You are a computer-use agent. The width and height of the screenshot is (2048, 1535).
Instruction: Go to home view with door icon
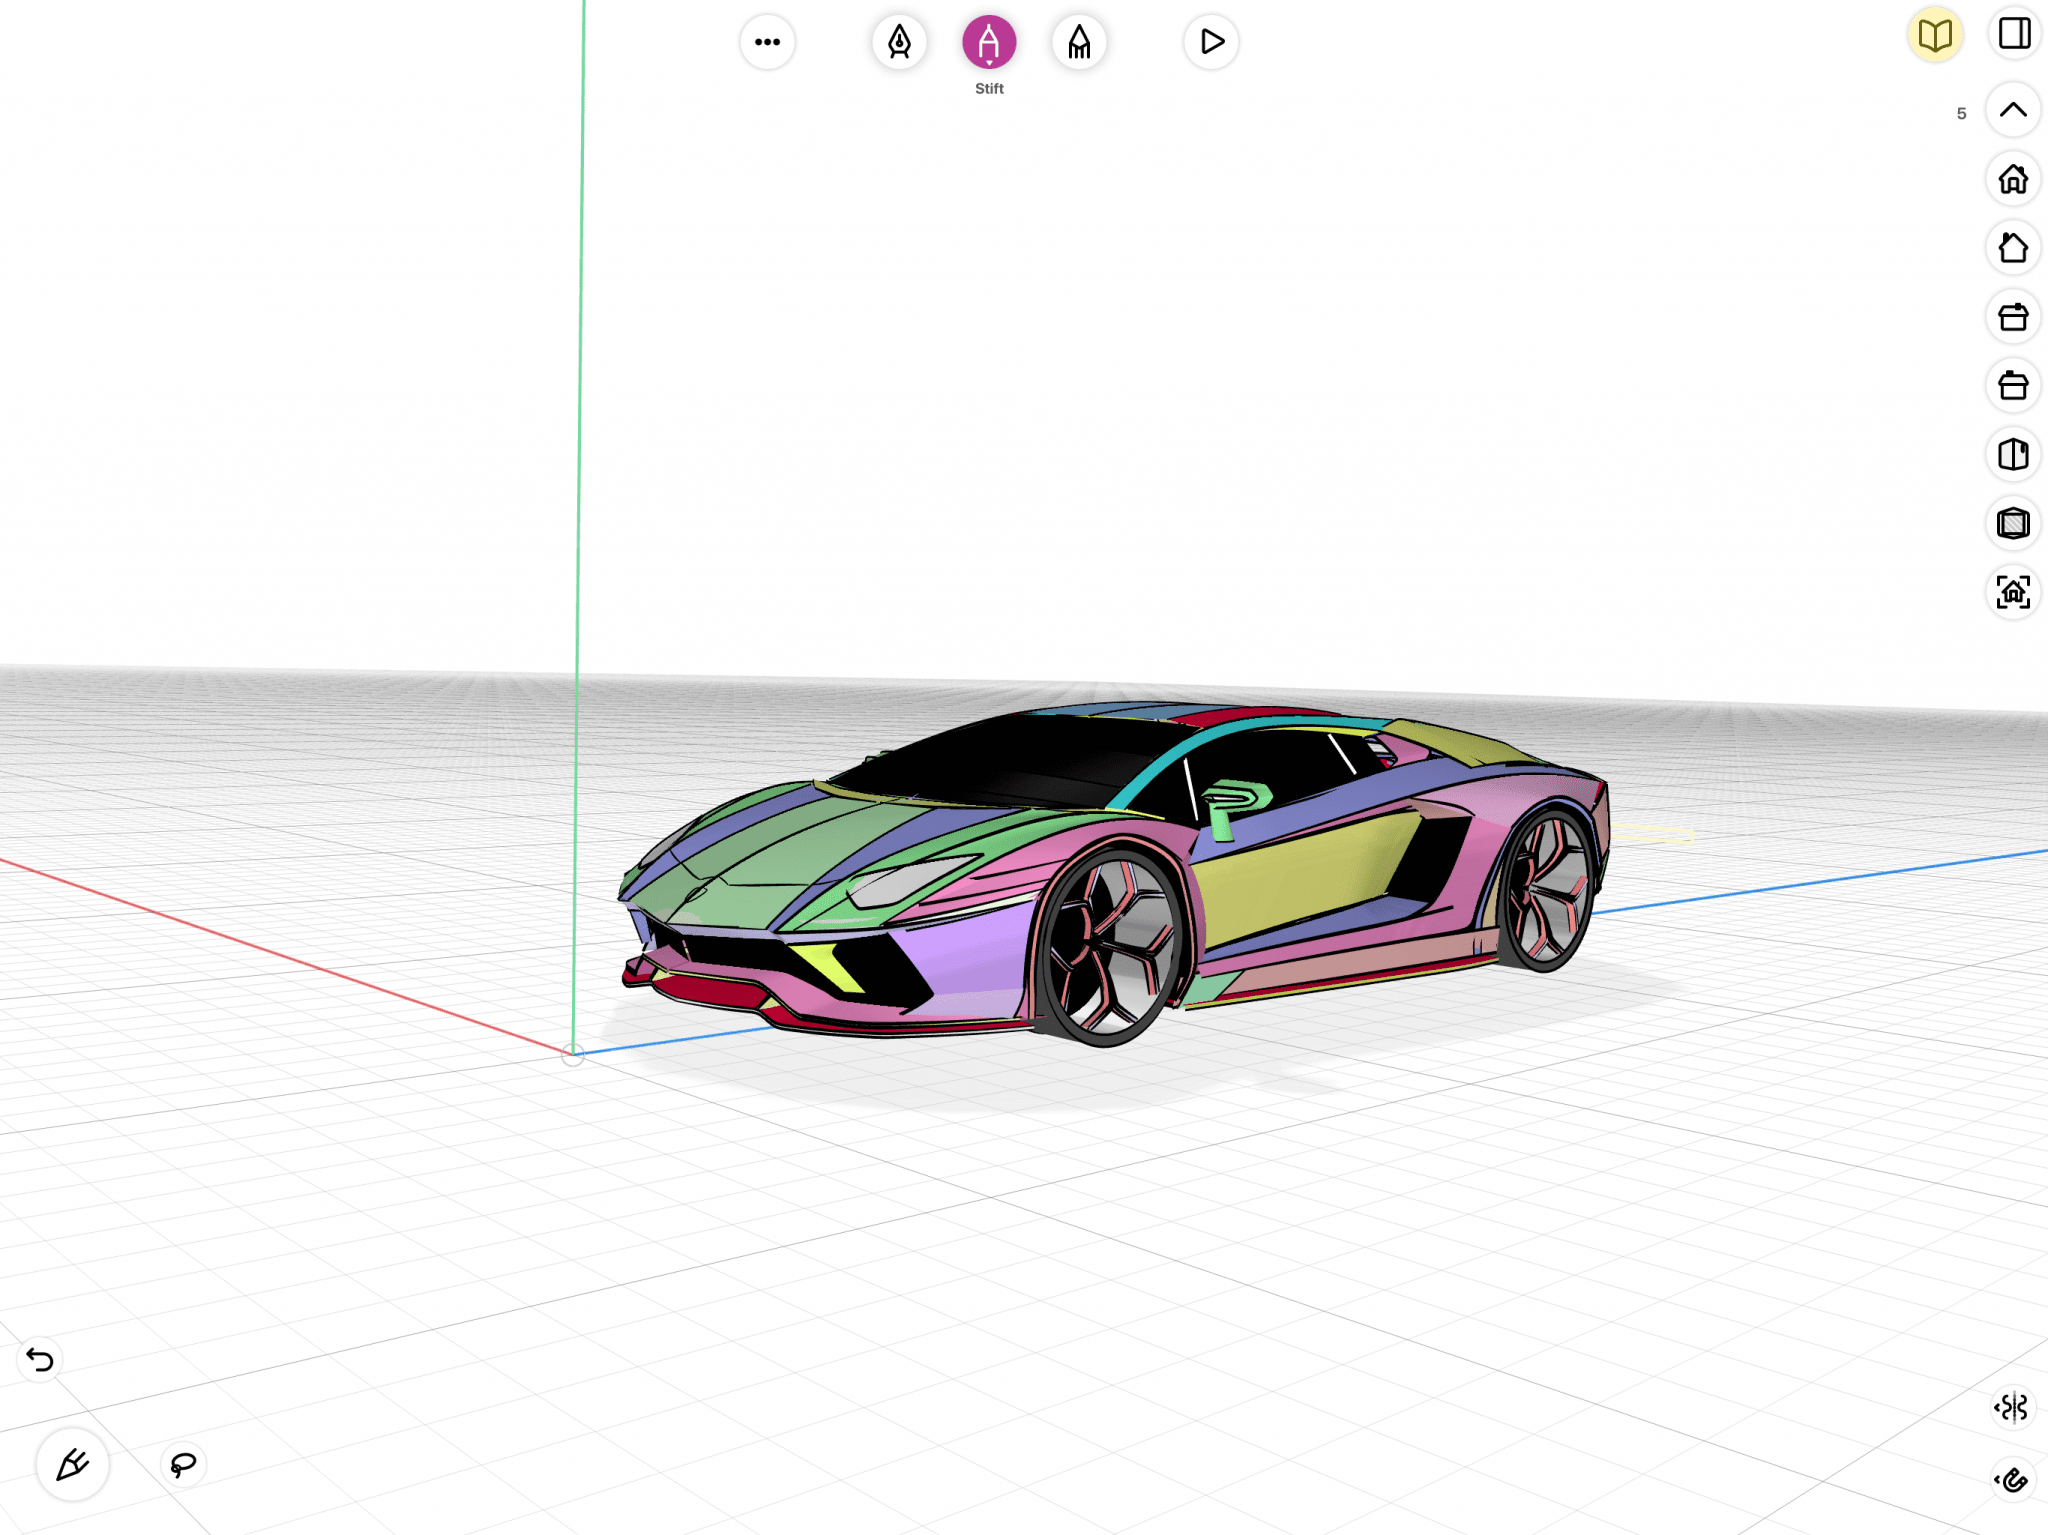[2013, 179]
